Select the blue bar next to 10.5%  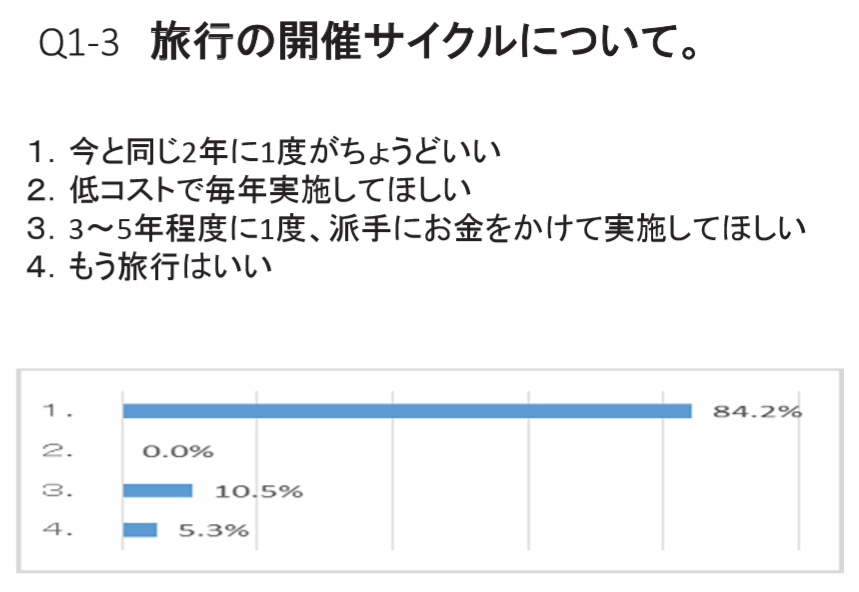pos(157,490)
